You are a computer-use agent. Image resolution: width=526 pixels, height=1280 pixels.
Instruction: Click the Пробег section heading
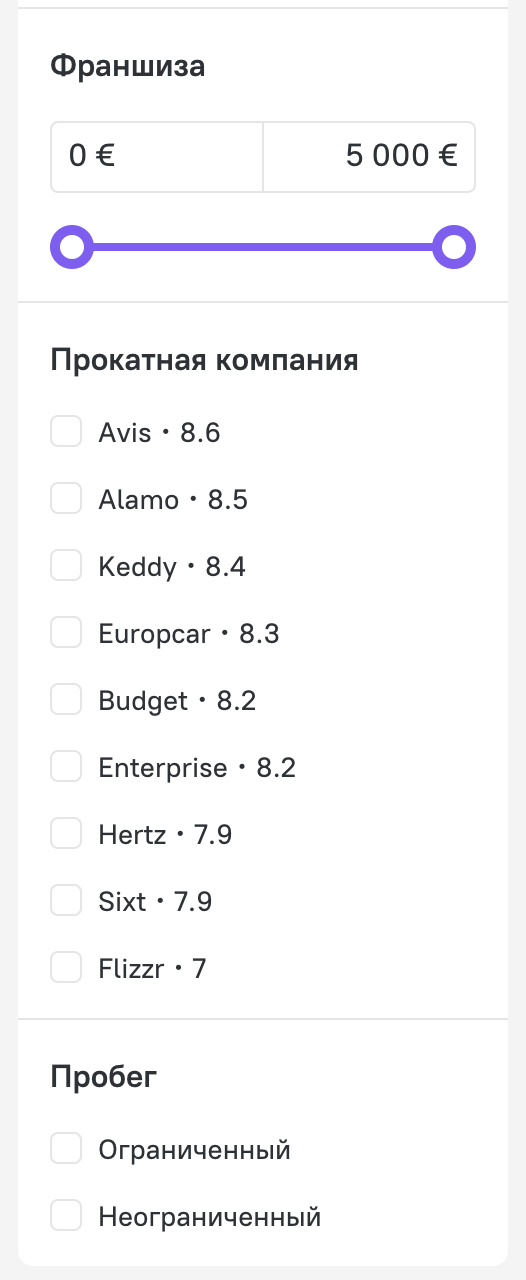point(104,1077)
